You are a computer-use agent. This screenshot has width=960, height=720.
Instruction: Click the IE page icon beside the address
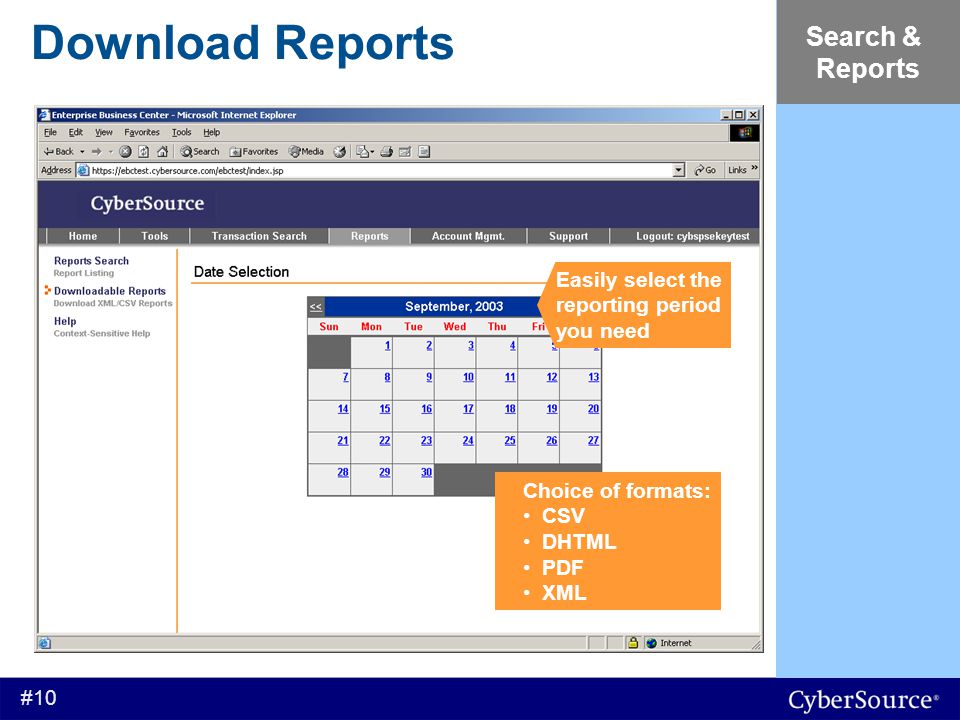click(83, 170)
